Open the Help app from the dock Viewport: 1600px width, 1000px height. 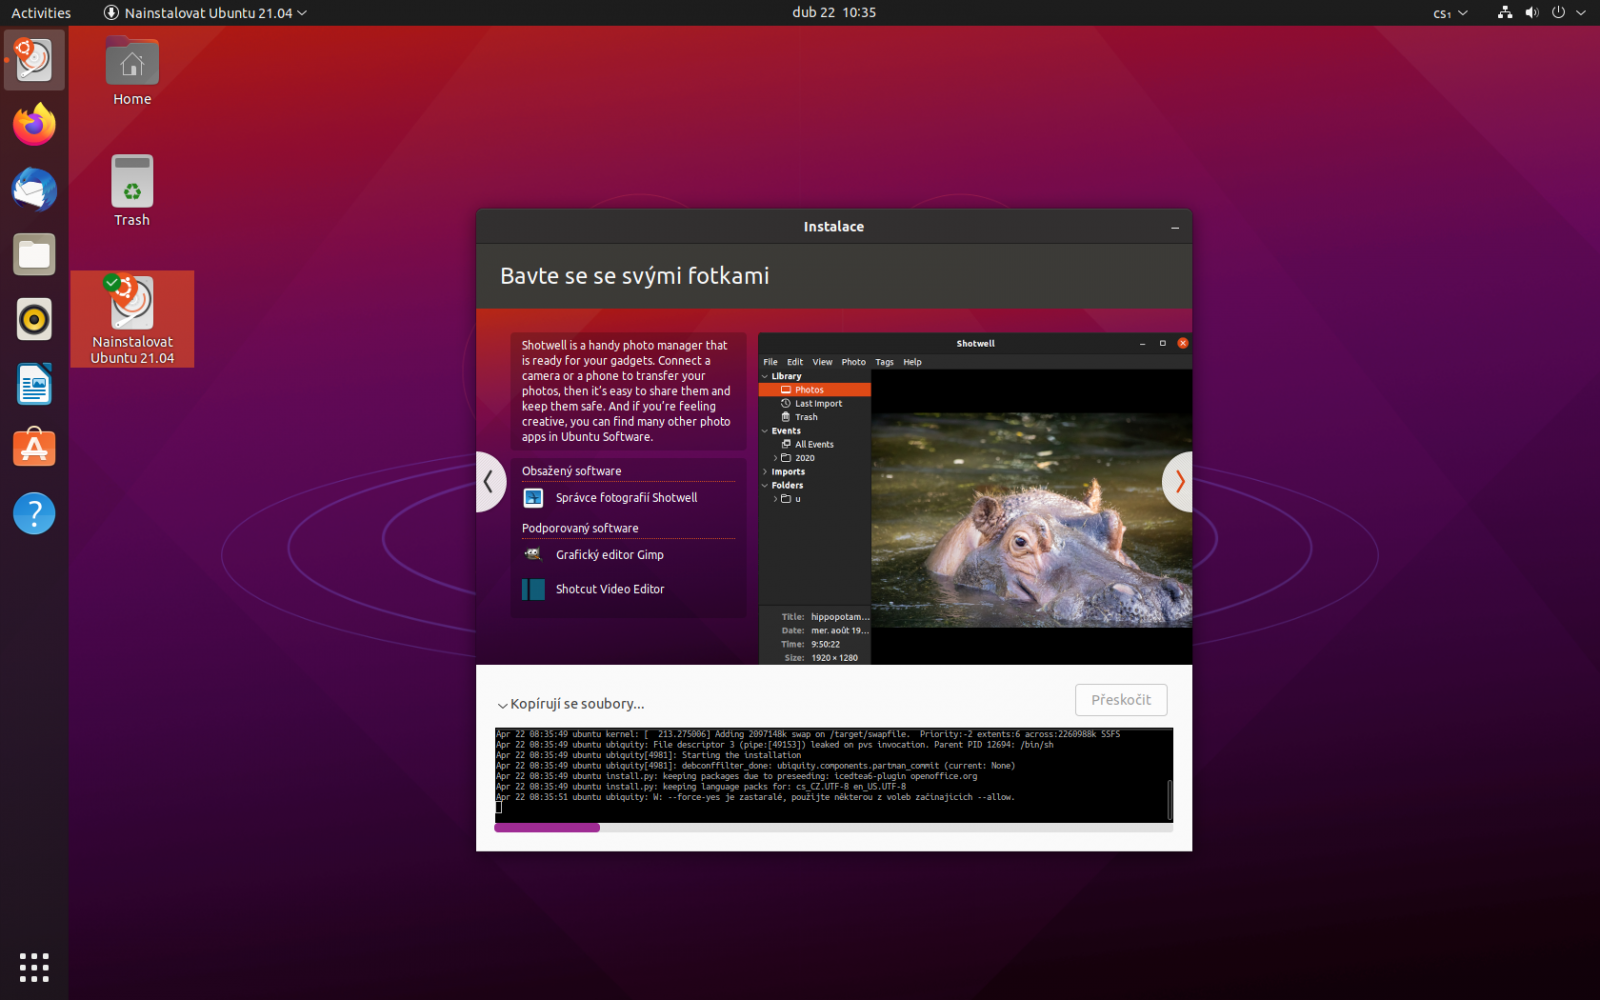tap(33, 513)
